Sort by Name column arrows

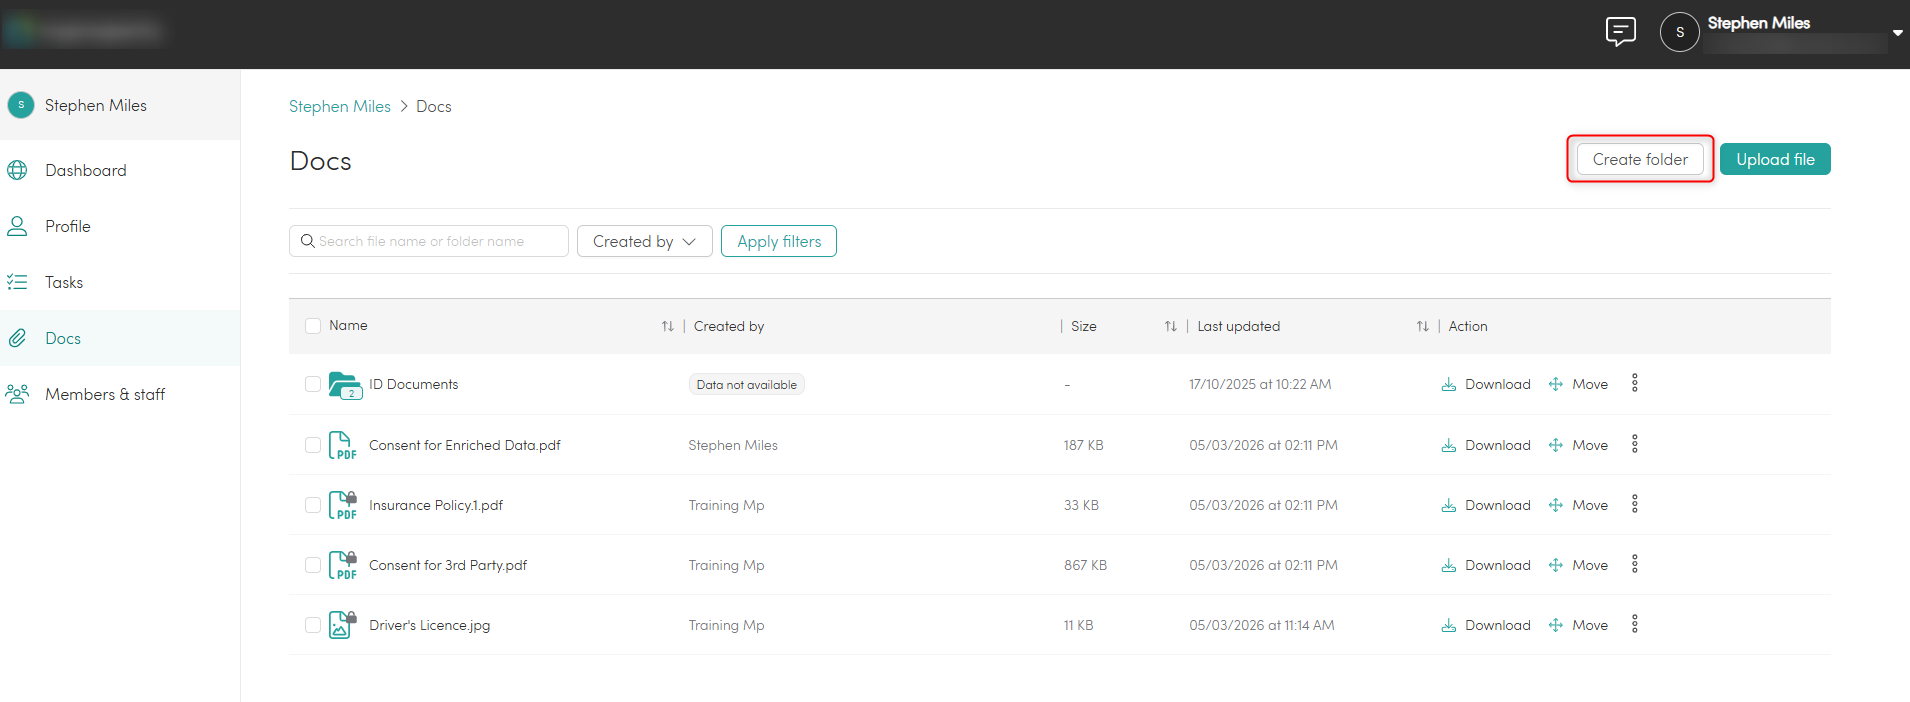[x=667, y=326]
